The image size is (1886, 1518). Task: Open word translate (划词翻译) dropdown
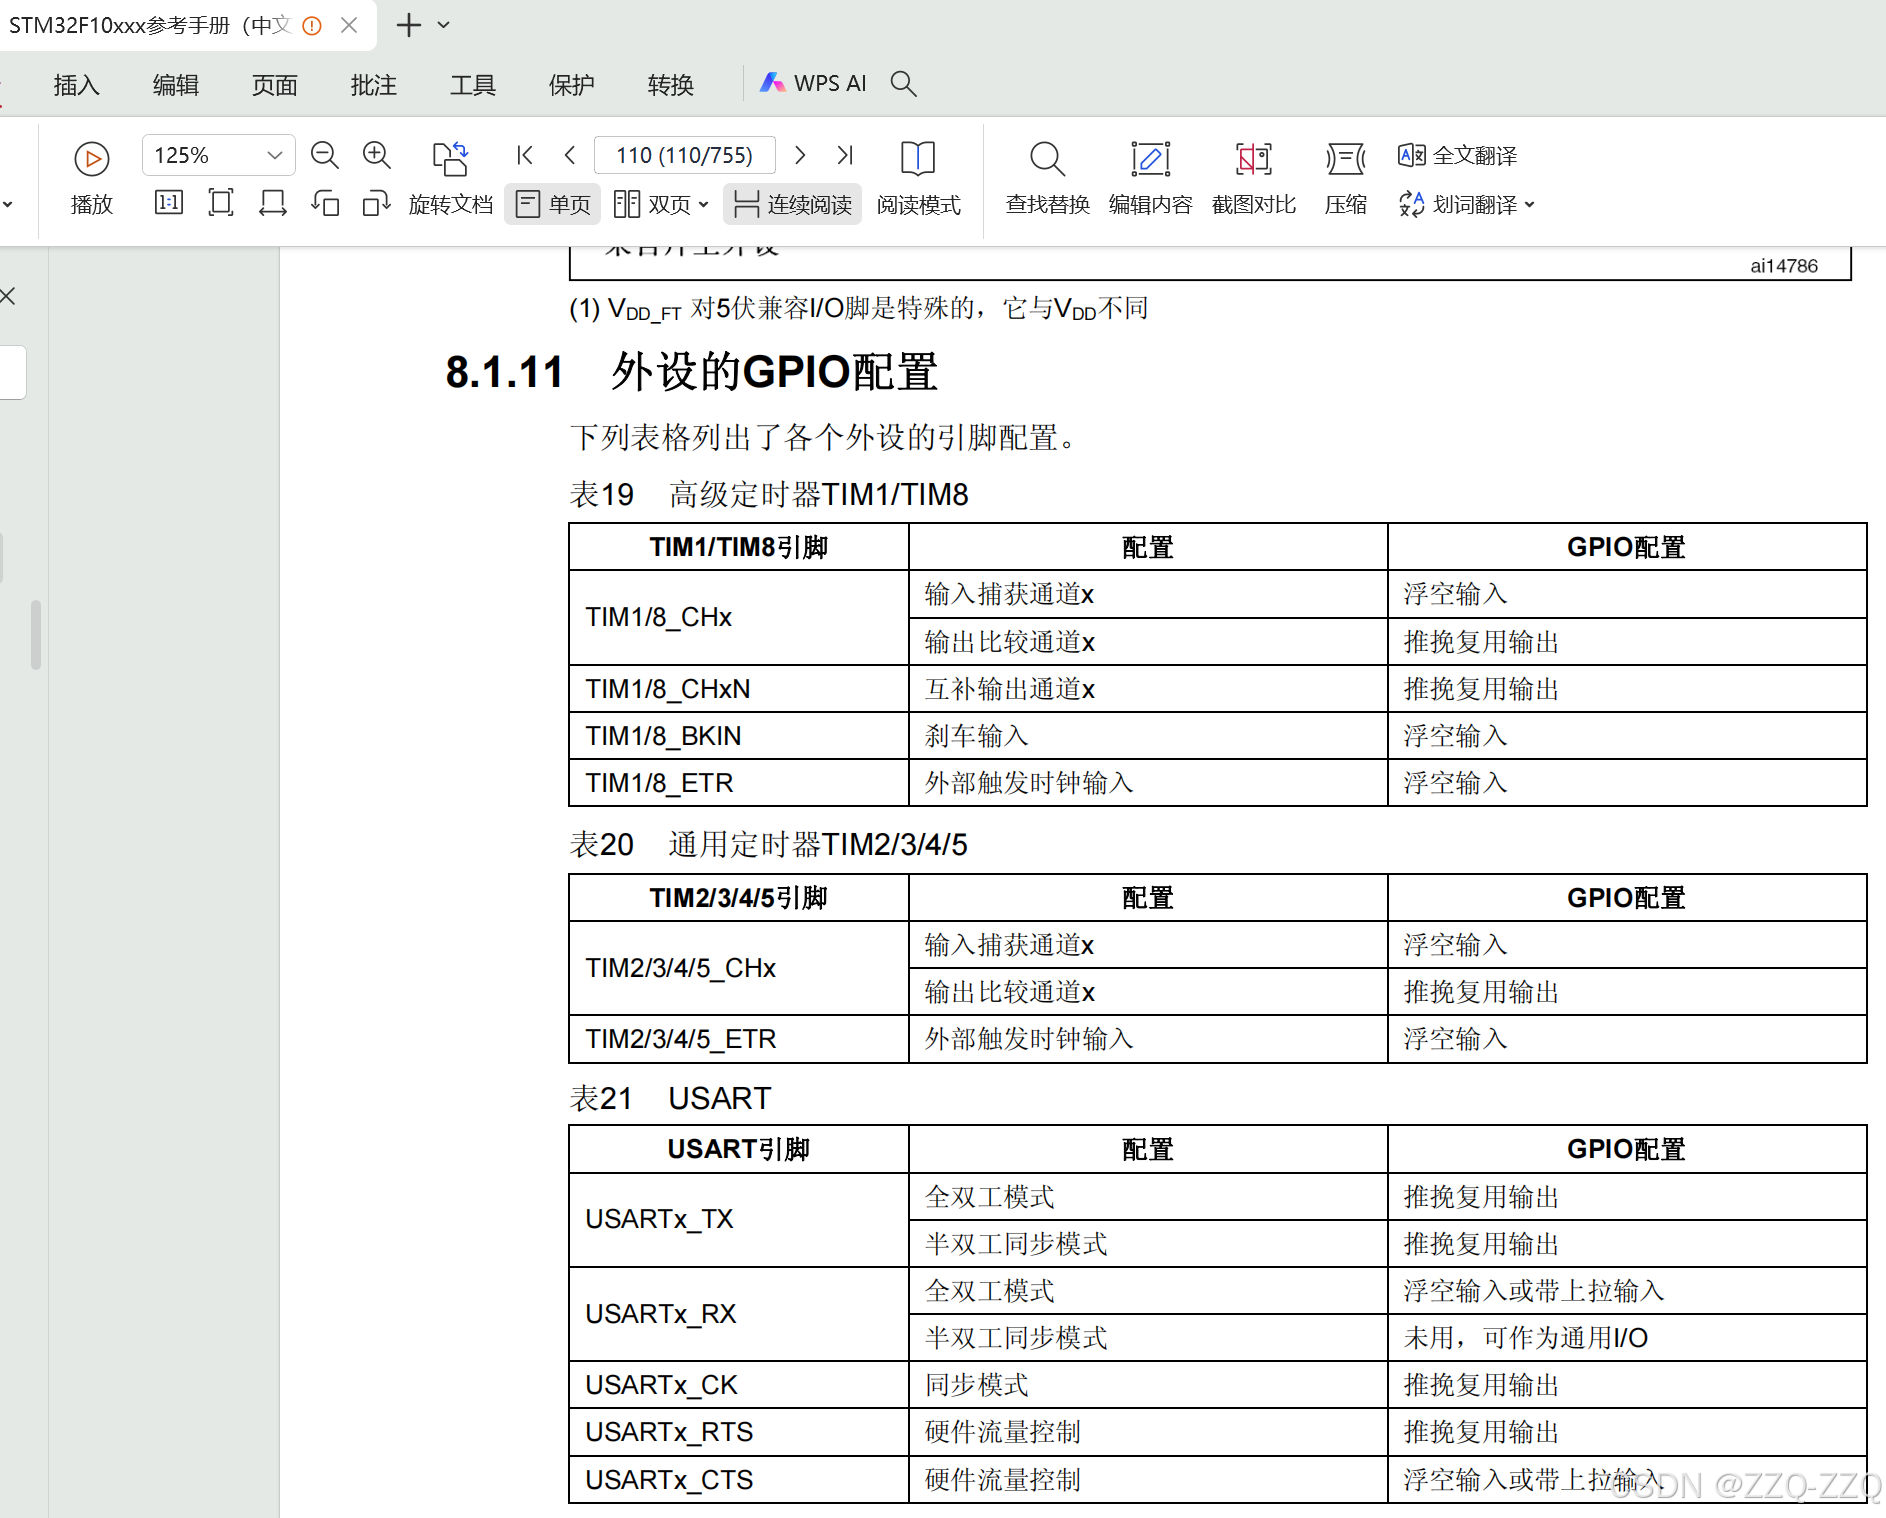1466,204
